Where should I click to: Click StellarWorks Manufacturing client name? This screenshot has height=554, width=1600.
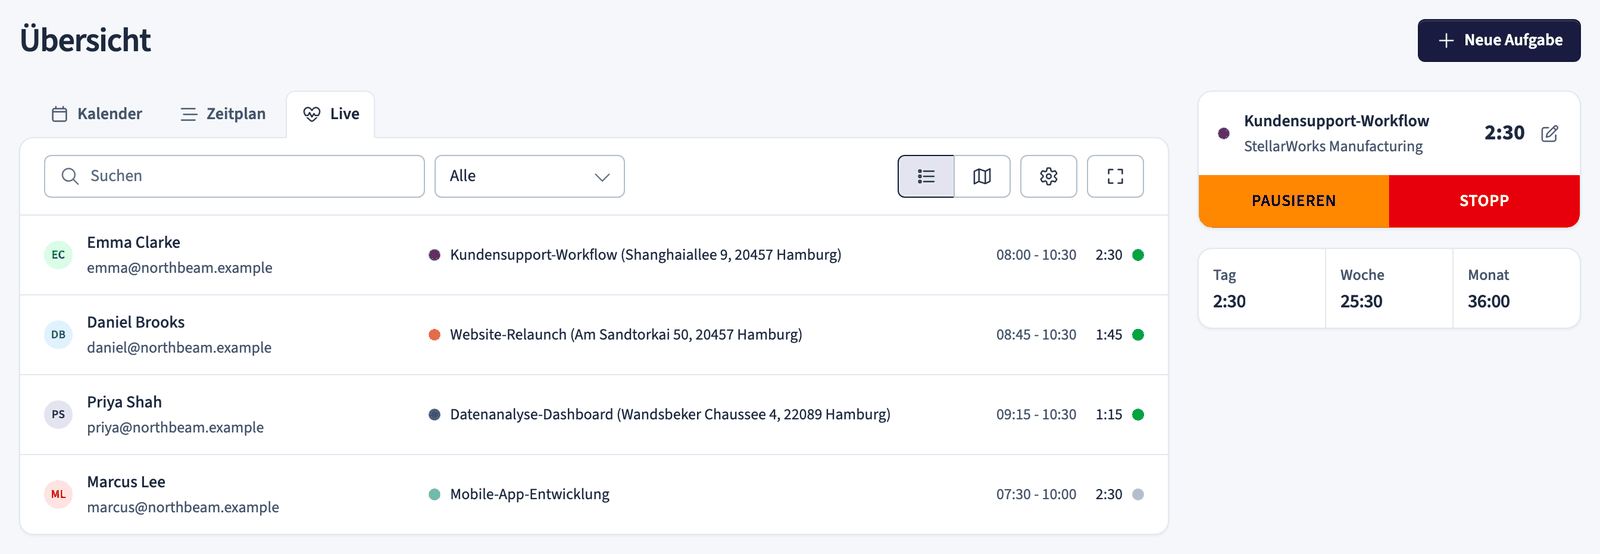point(1333,146)
